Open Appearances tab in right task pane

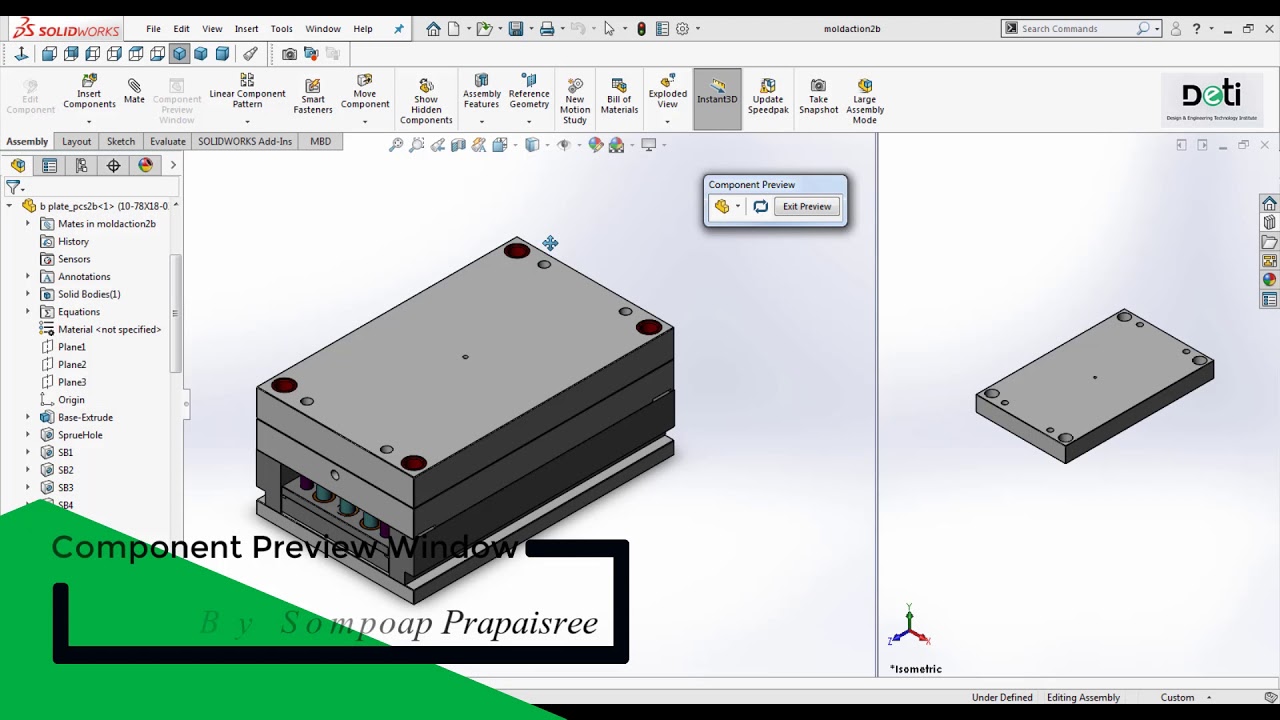point(1269,281)
